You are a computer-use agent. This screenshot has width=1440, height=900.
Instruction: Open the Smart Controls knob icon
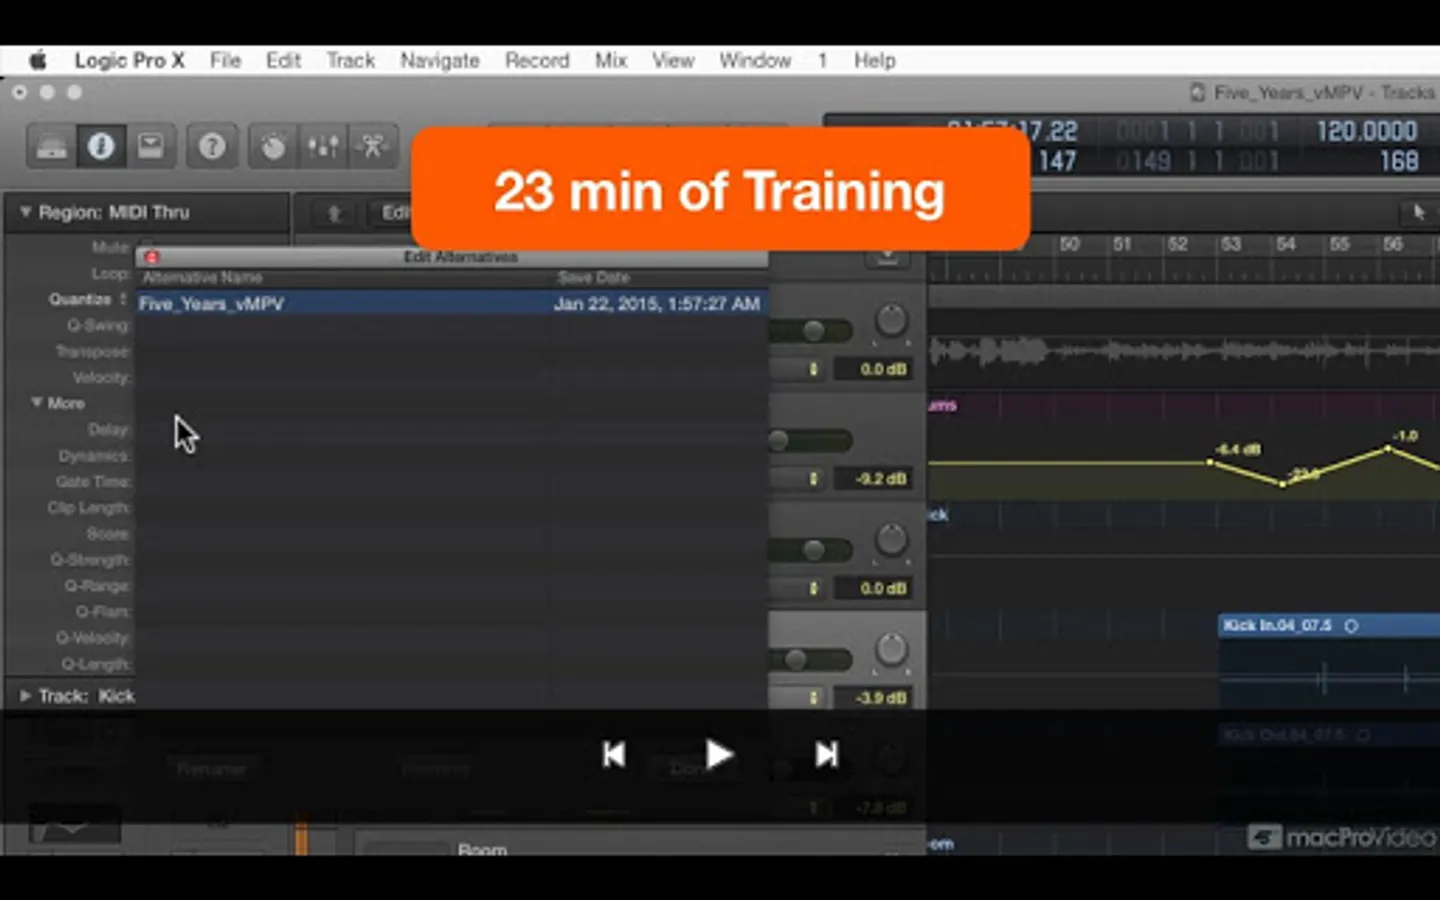273,147
